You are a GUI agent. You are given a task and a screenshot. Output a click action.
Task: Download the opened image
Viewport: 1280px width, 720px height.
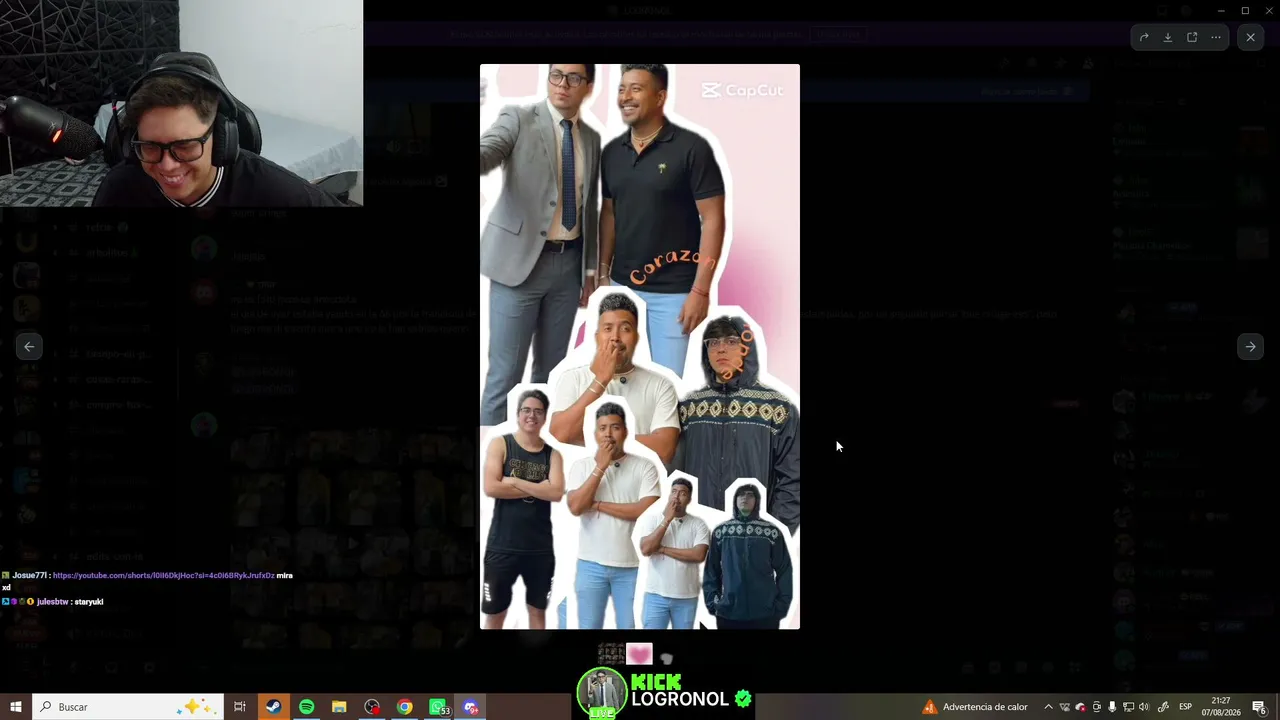pyautogui.click(x=1168, y=38)
